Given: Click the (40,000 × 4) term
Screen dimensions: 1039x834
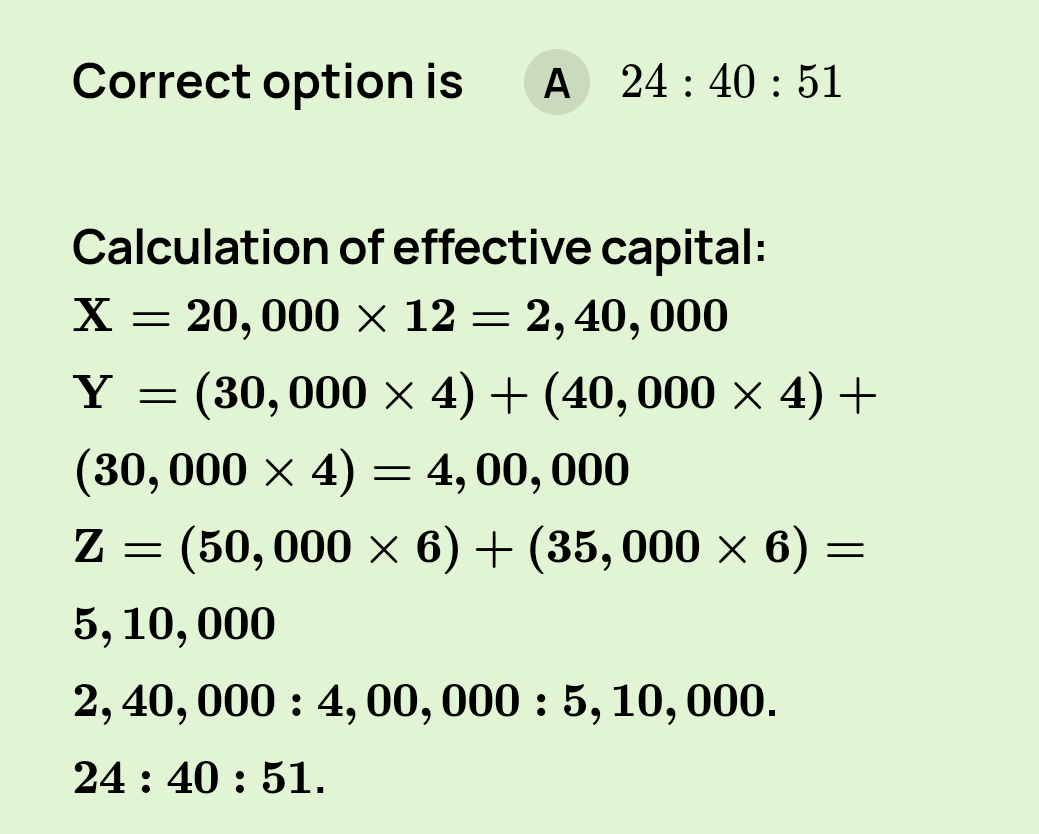Looking at the screenshot, I should point(682,394).
